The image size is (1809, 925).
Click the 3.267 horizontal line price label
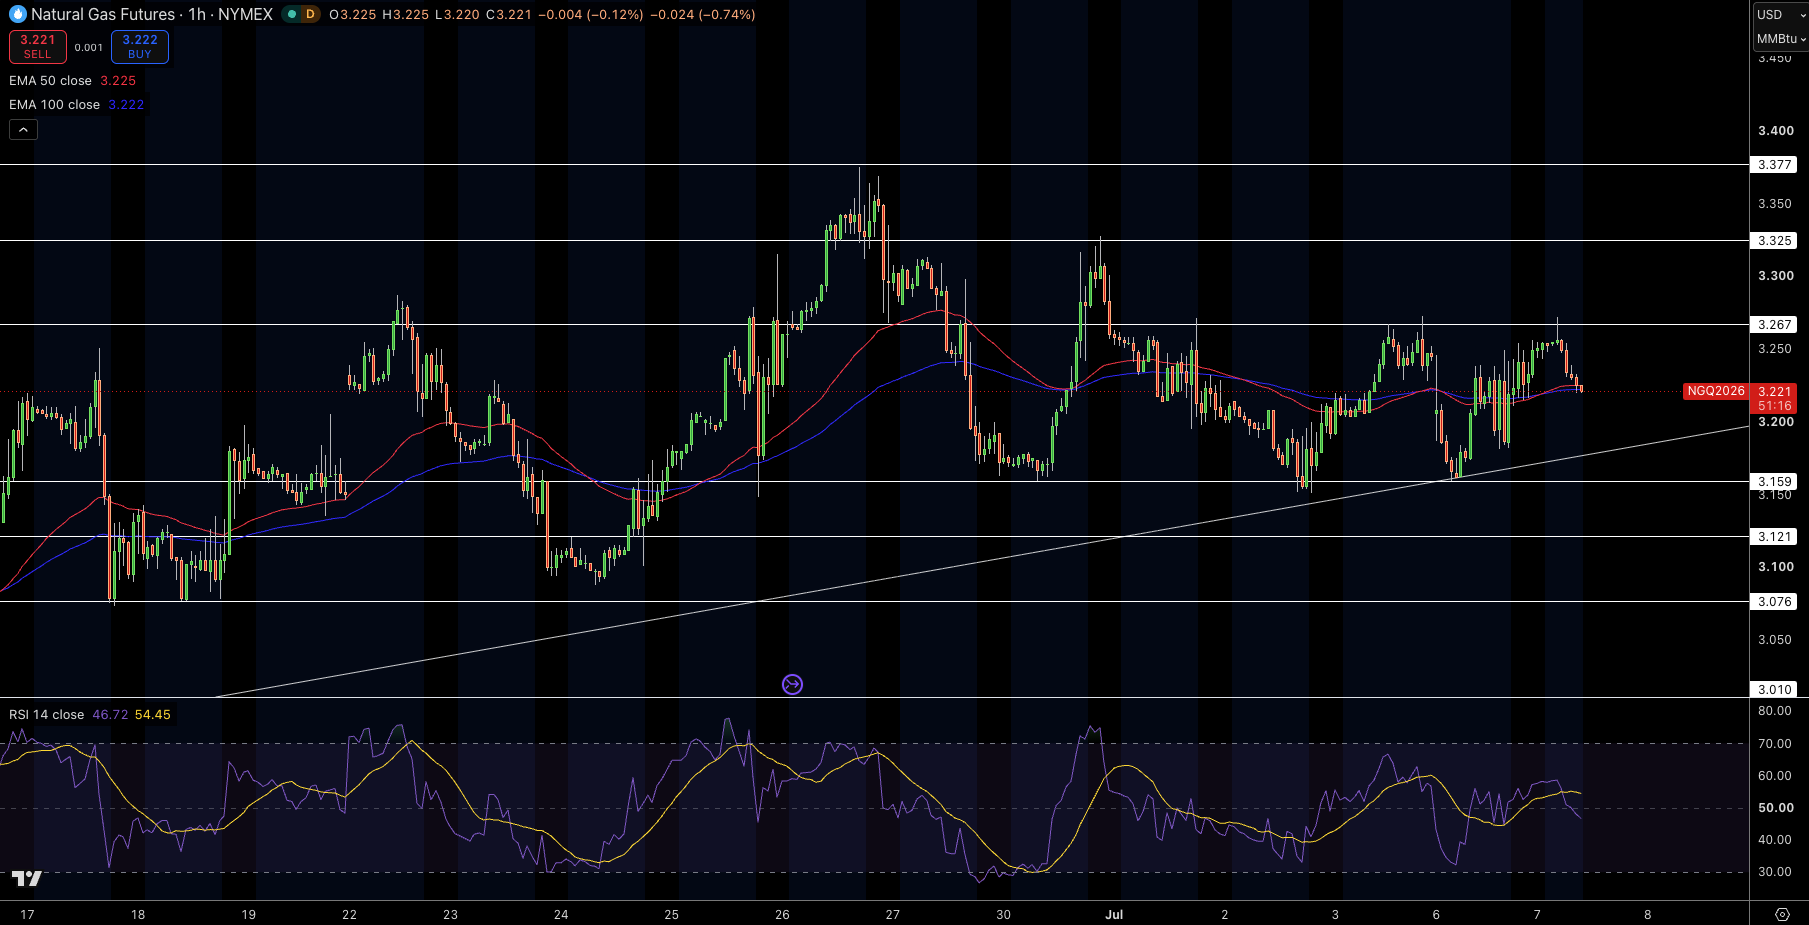tap(1774, 325)
